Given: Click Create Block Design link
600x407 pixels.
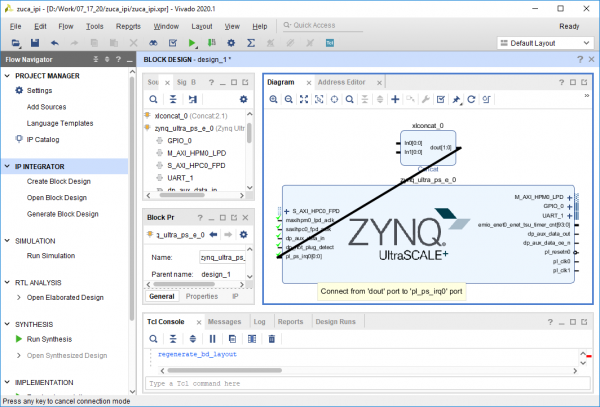Looking at the screenshot, I should pos(58,181).
